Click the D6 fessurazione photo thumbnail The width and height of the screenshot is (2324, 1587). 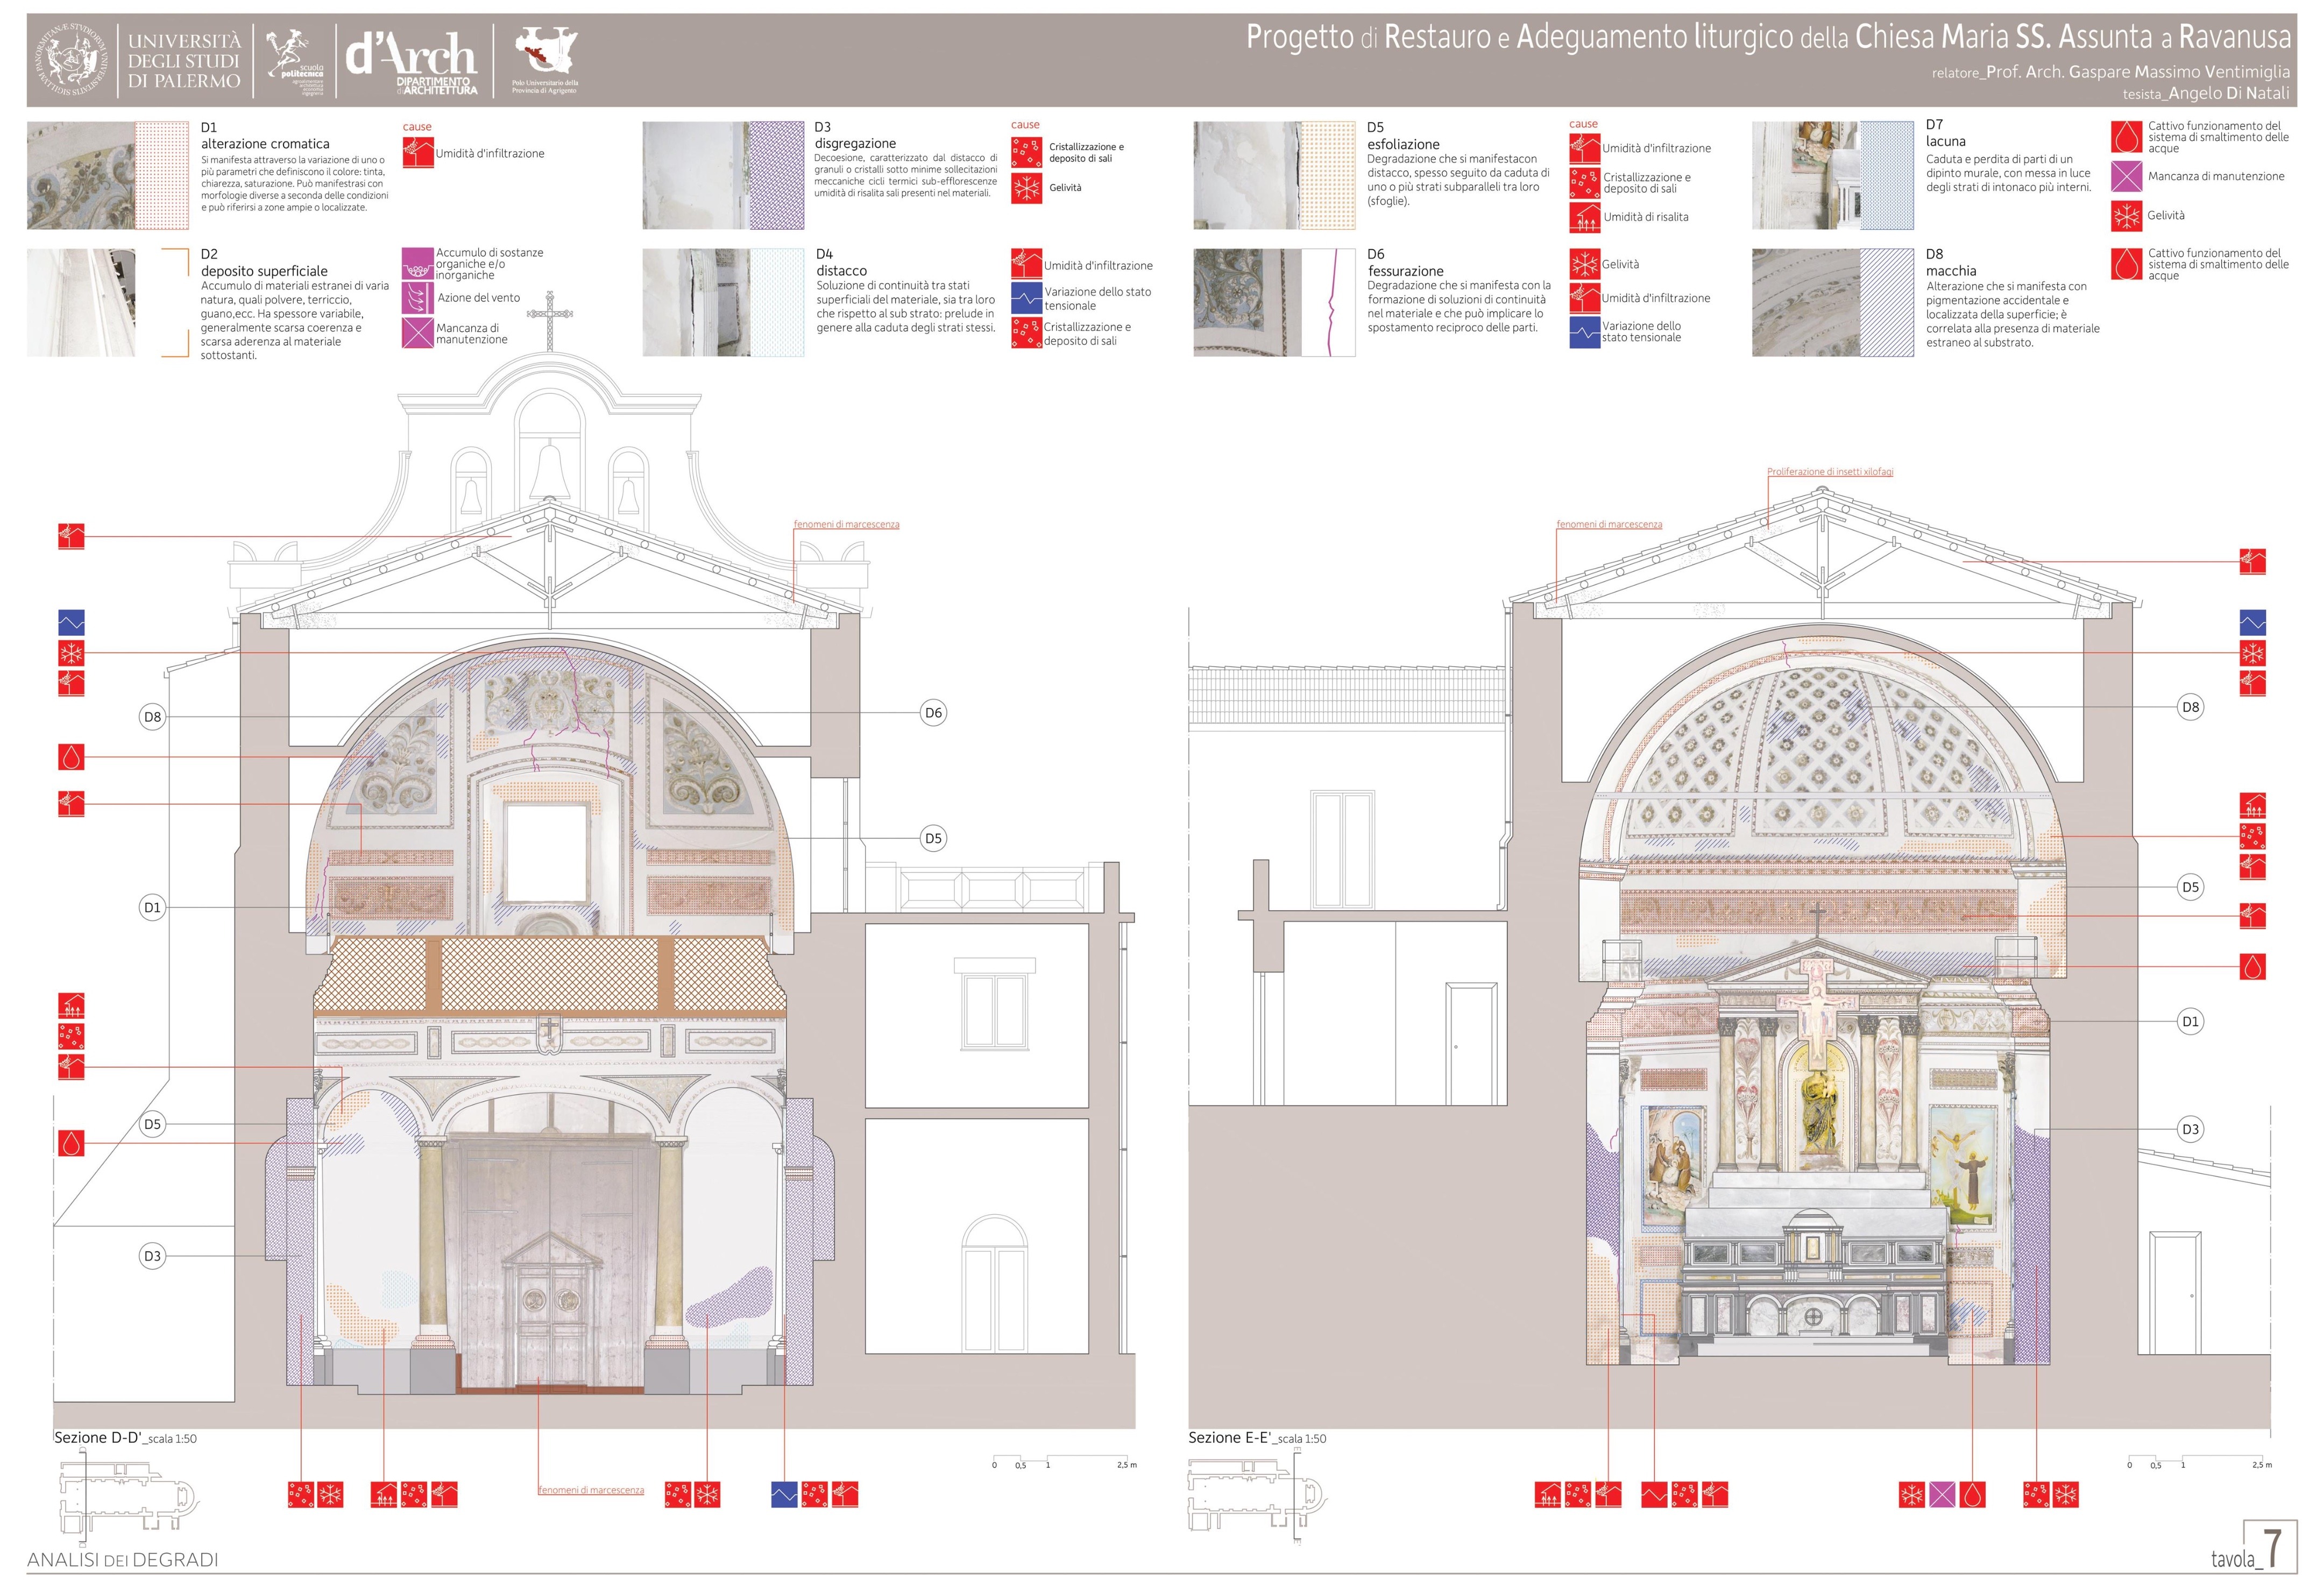[1247, 303]
